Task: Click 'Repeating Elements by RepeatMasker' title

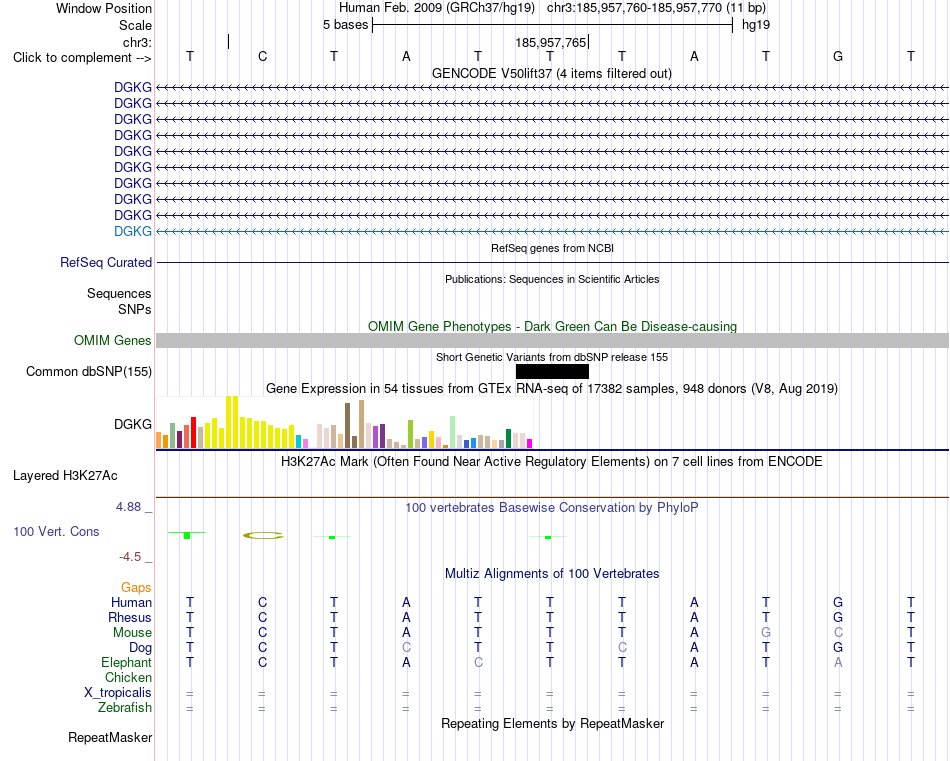Action: (x=553, y=723)
